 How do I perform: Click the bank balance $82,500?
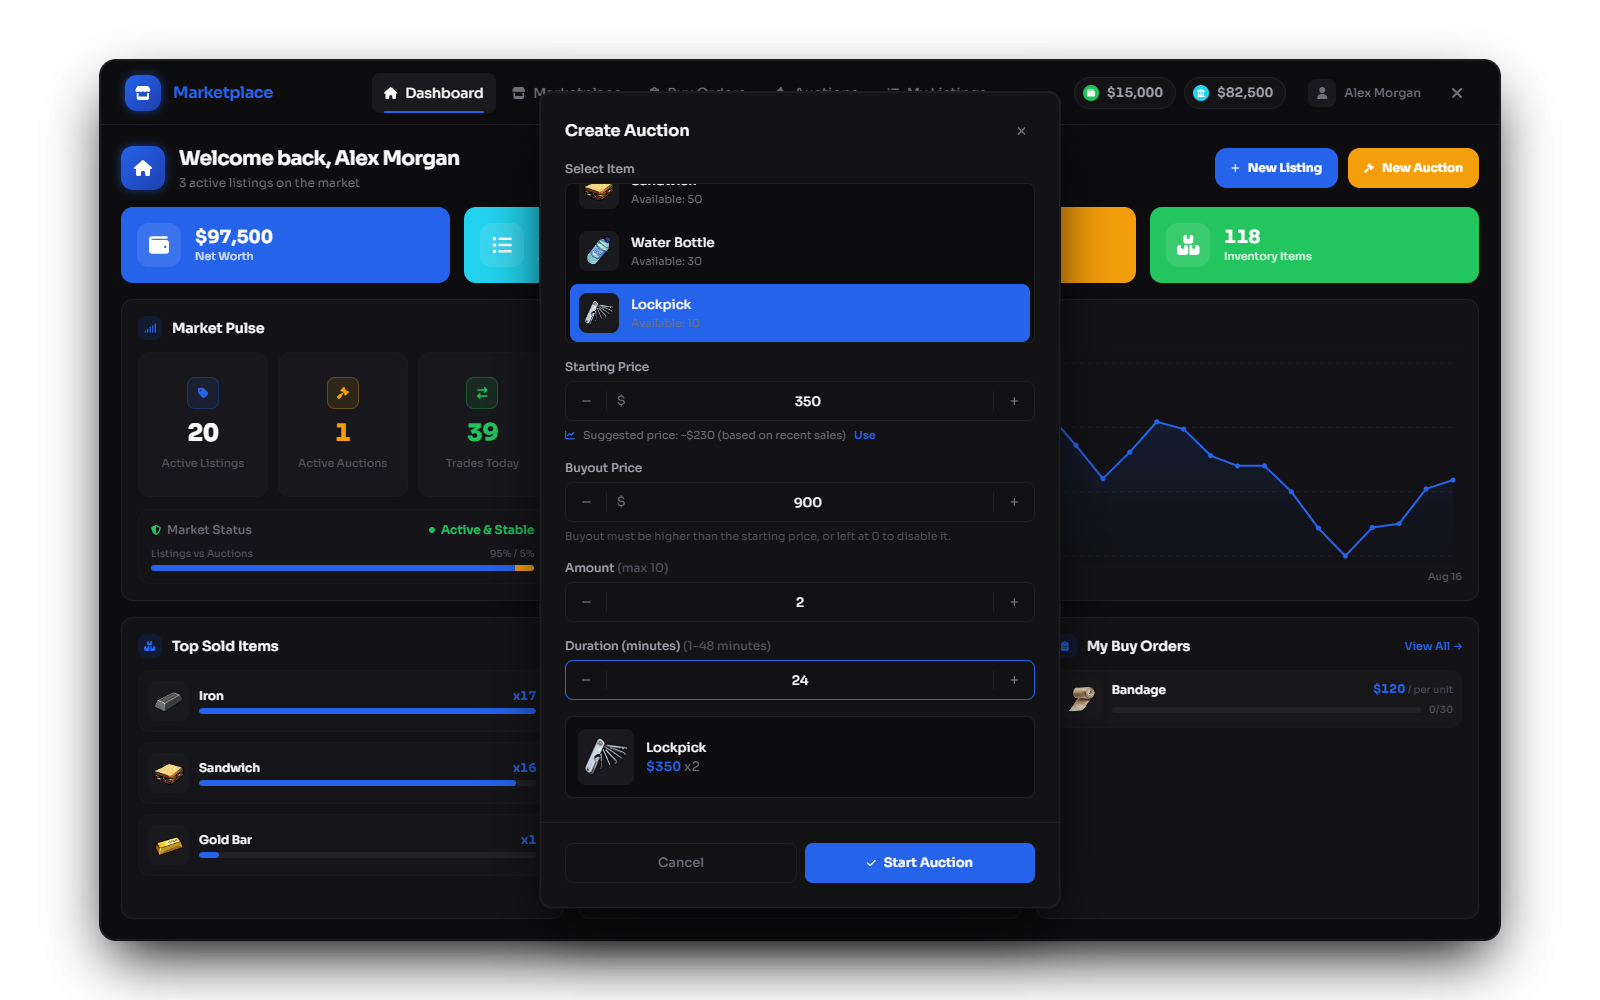1235,93
